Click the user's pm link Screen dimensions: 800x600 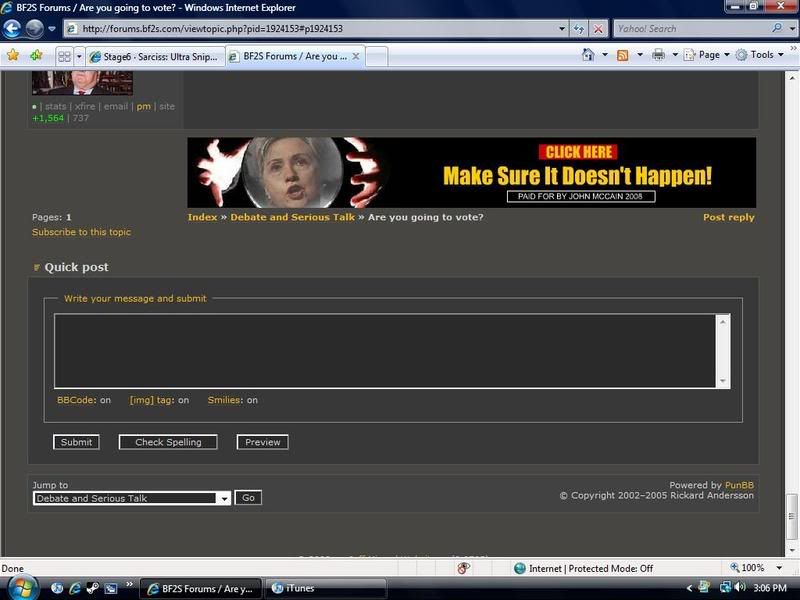pyautogui.click(x=143, y=106)
